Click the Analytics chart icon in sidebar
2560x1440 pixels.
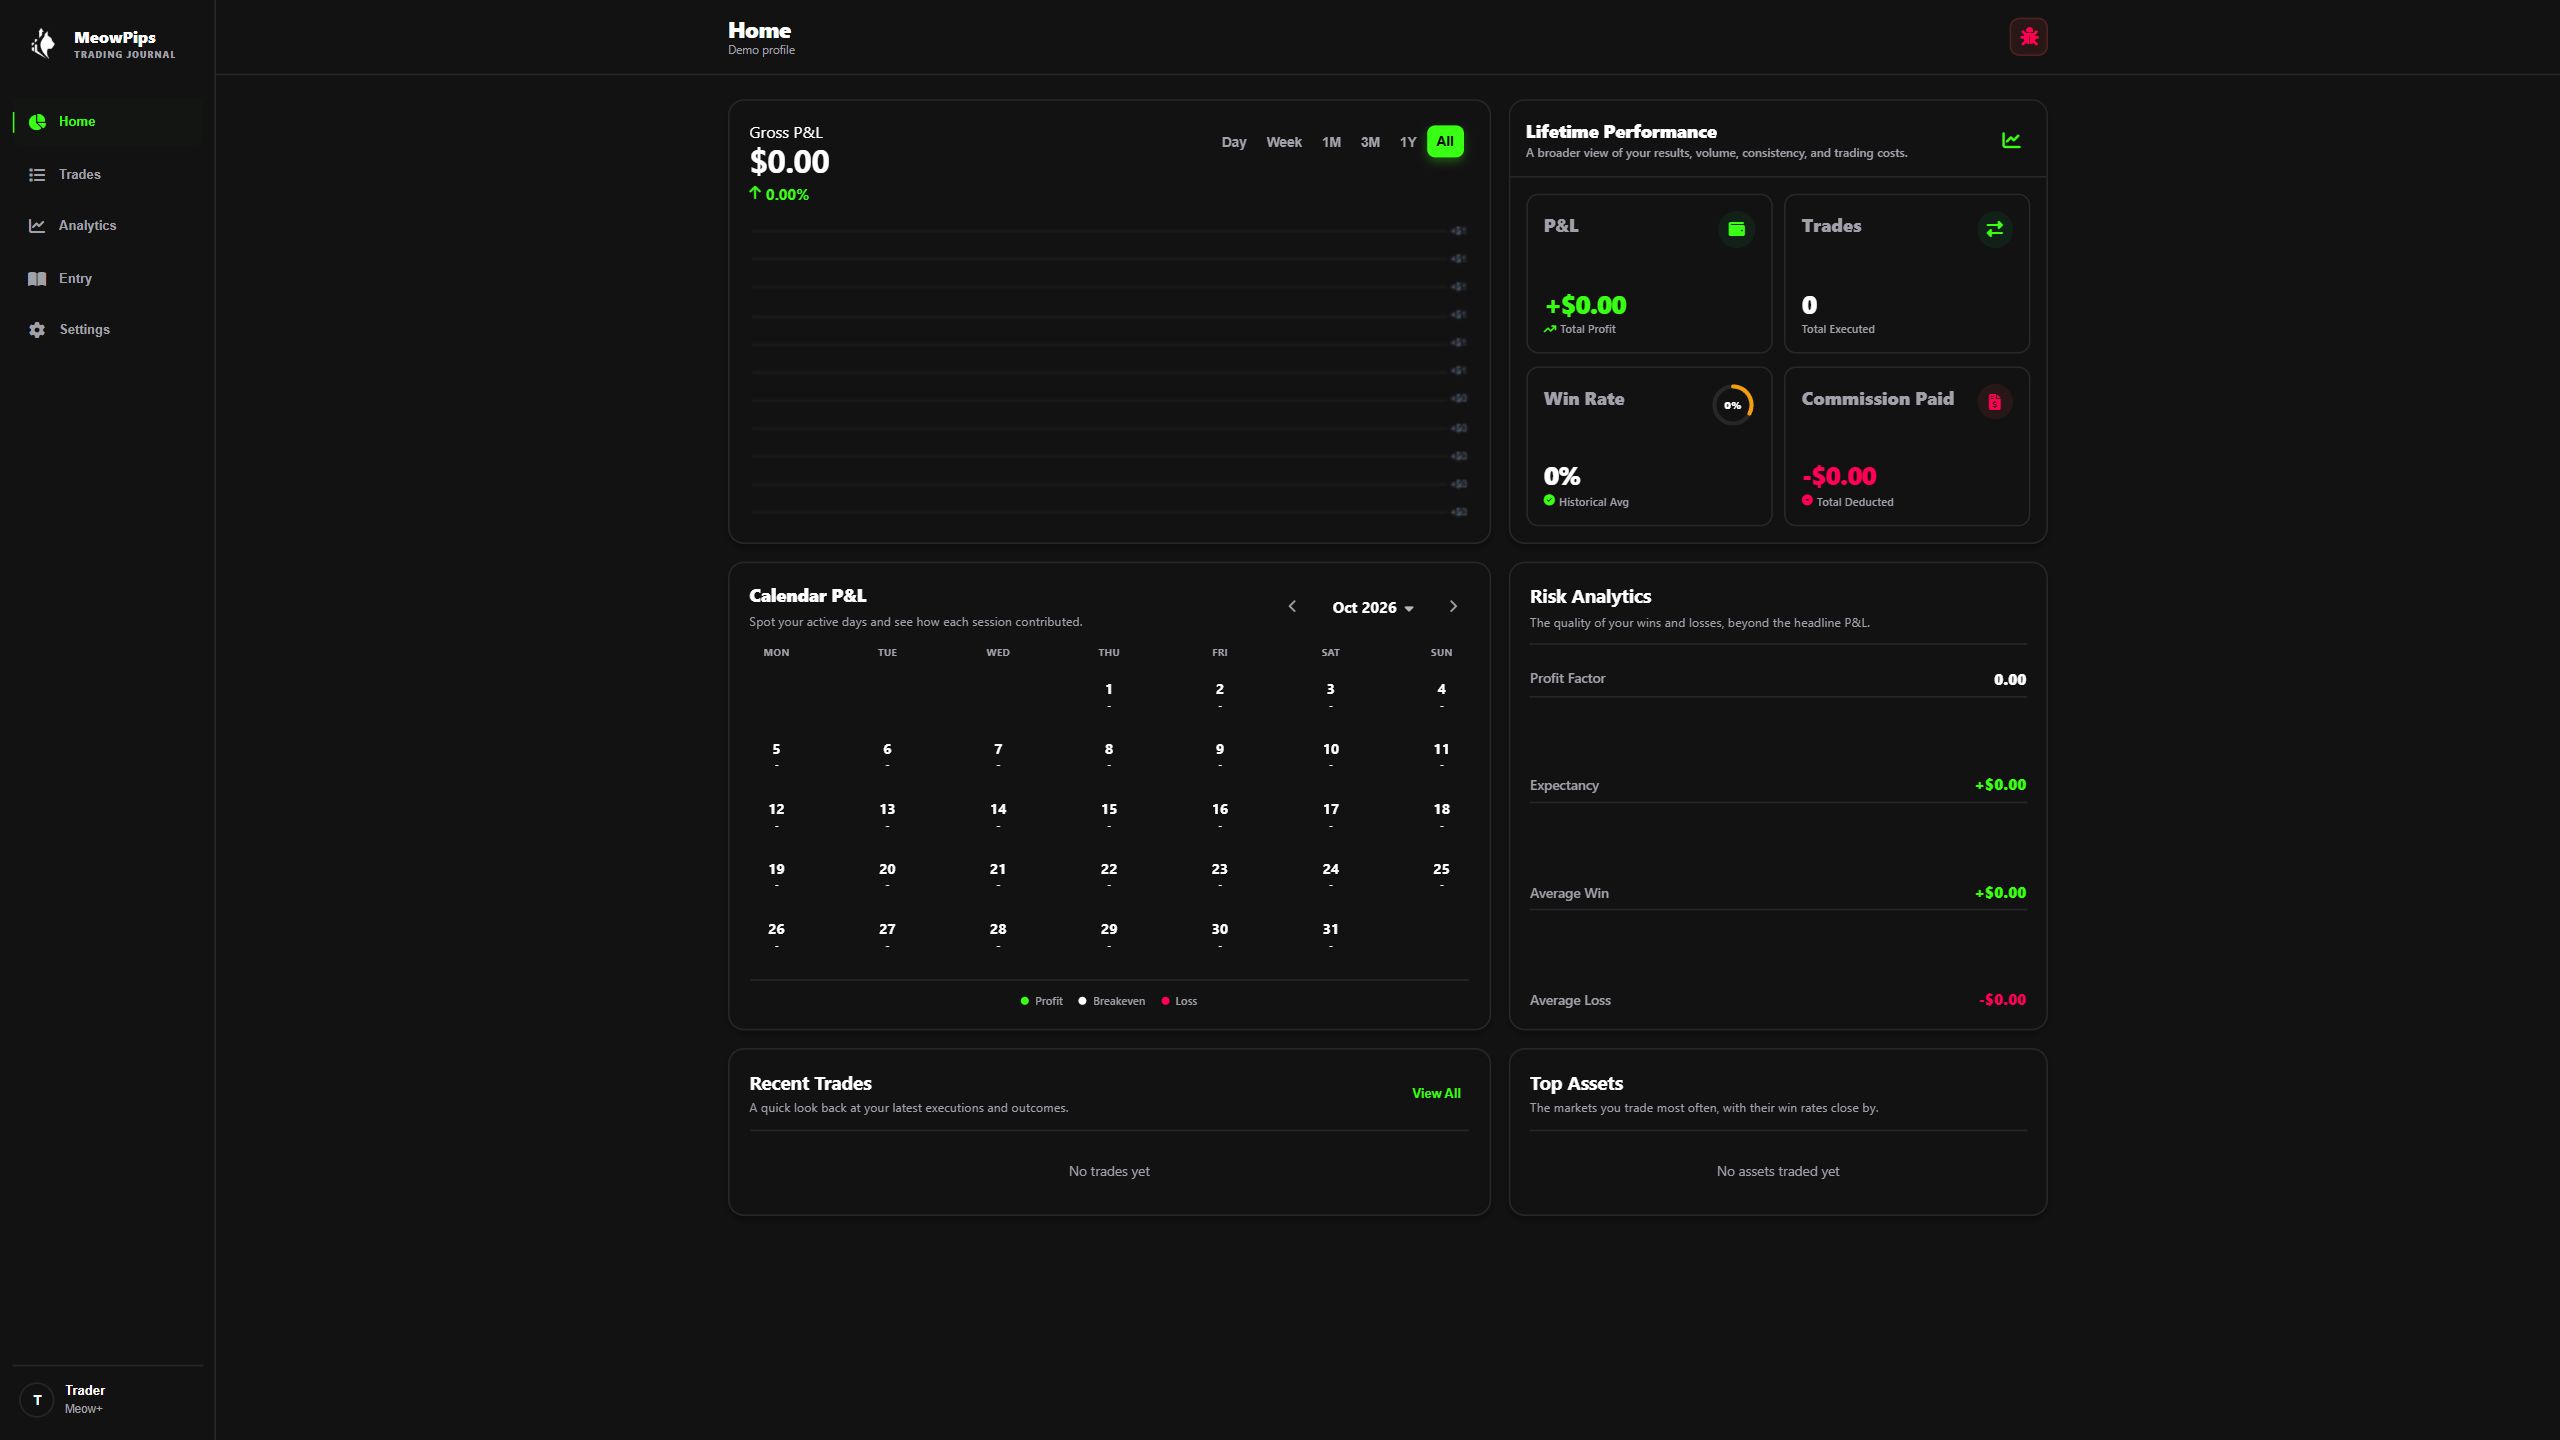click(x=37, y=226)
